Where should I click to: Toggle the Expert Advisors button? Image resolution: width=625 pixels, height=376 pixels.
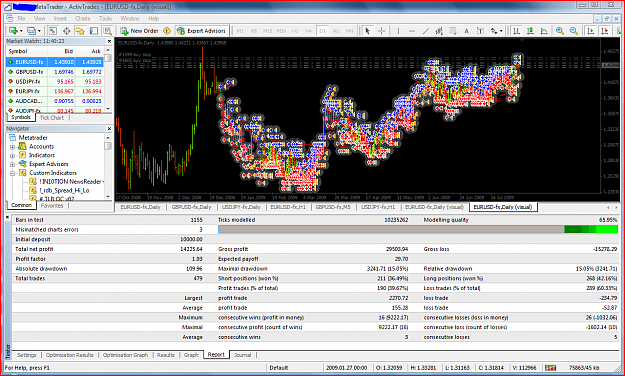click(x=201, y=31)
